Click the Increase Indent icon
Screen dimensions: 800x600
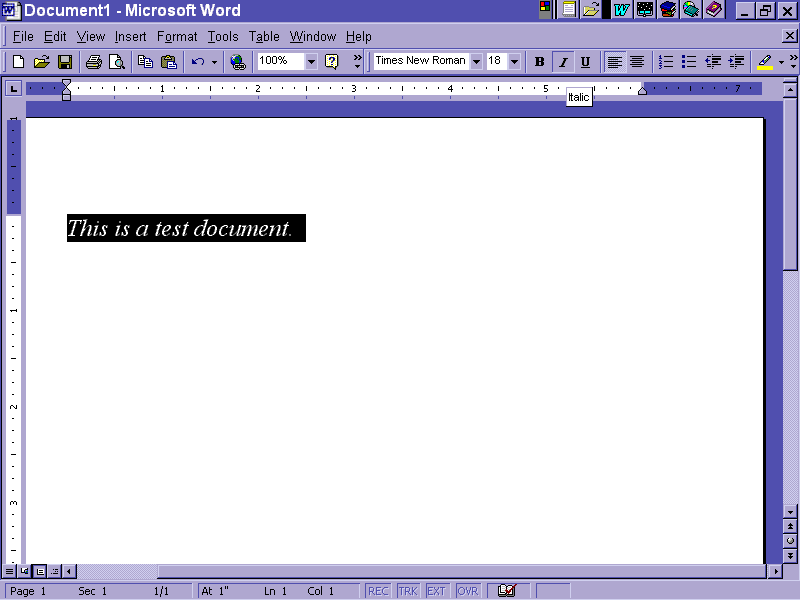[737, 62]
